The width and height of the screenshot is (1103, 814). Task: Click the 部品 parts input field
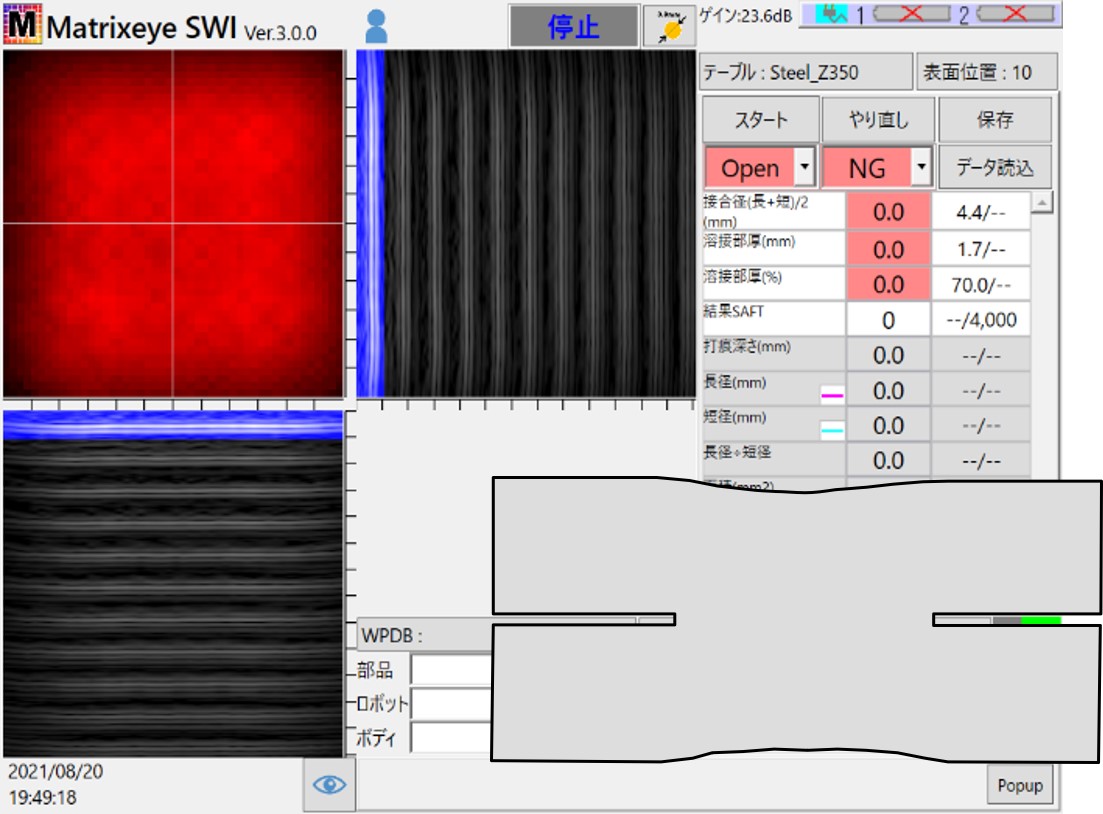pos(452,670)
